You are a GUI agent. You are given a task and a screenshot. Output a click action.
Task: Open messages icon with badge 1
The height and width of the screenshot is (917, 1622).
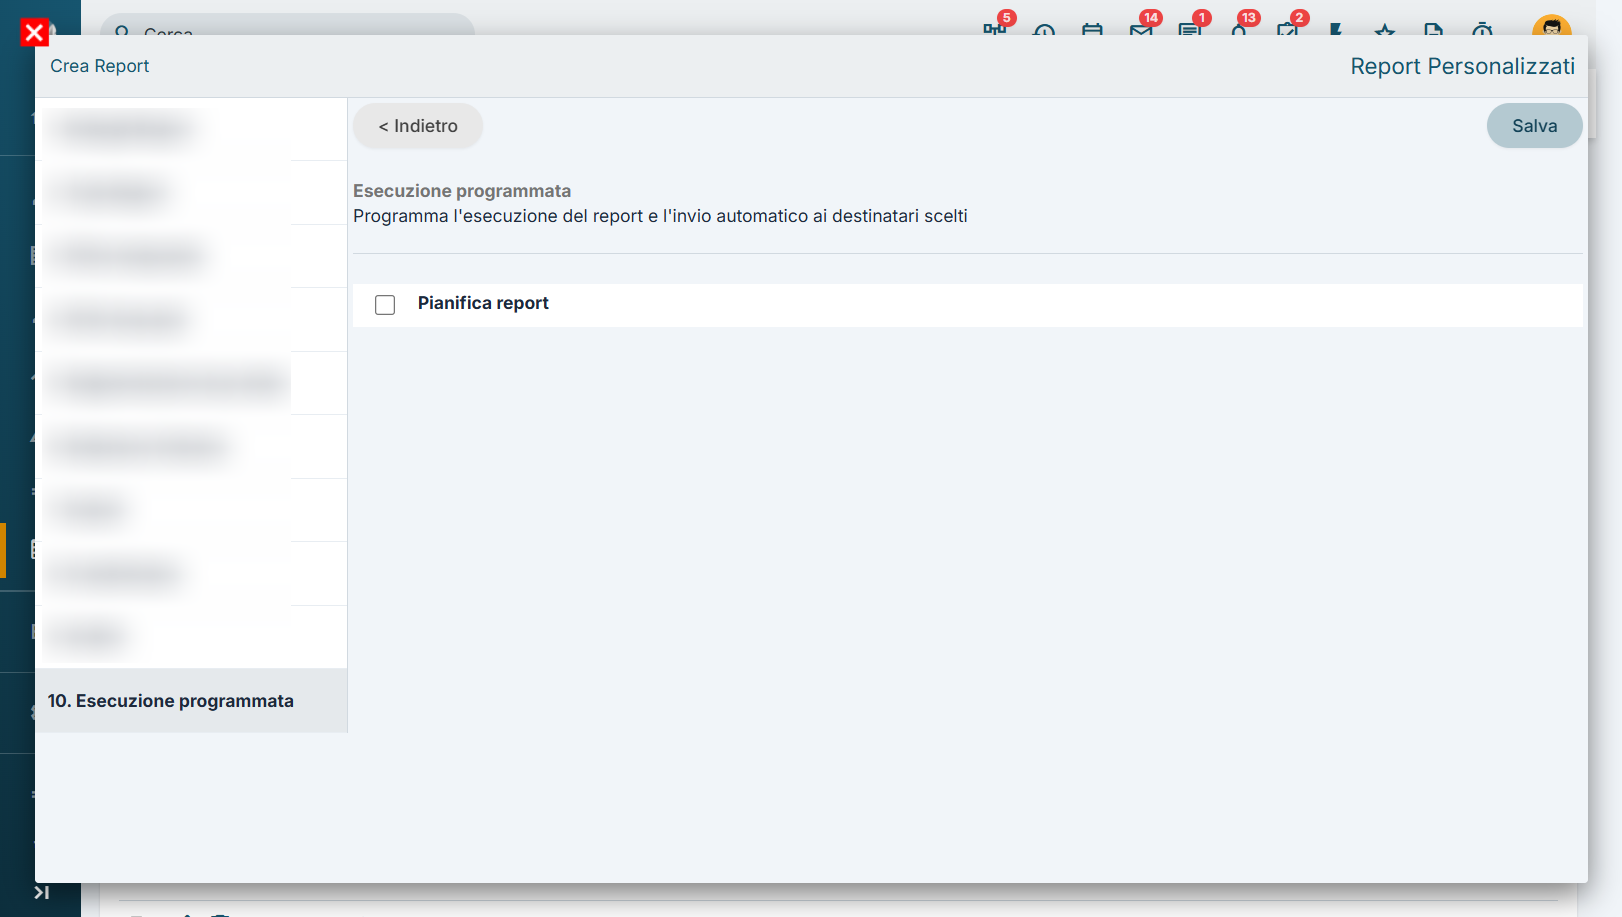pyautogui.click(x=1190, y=29)
